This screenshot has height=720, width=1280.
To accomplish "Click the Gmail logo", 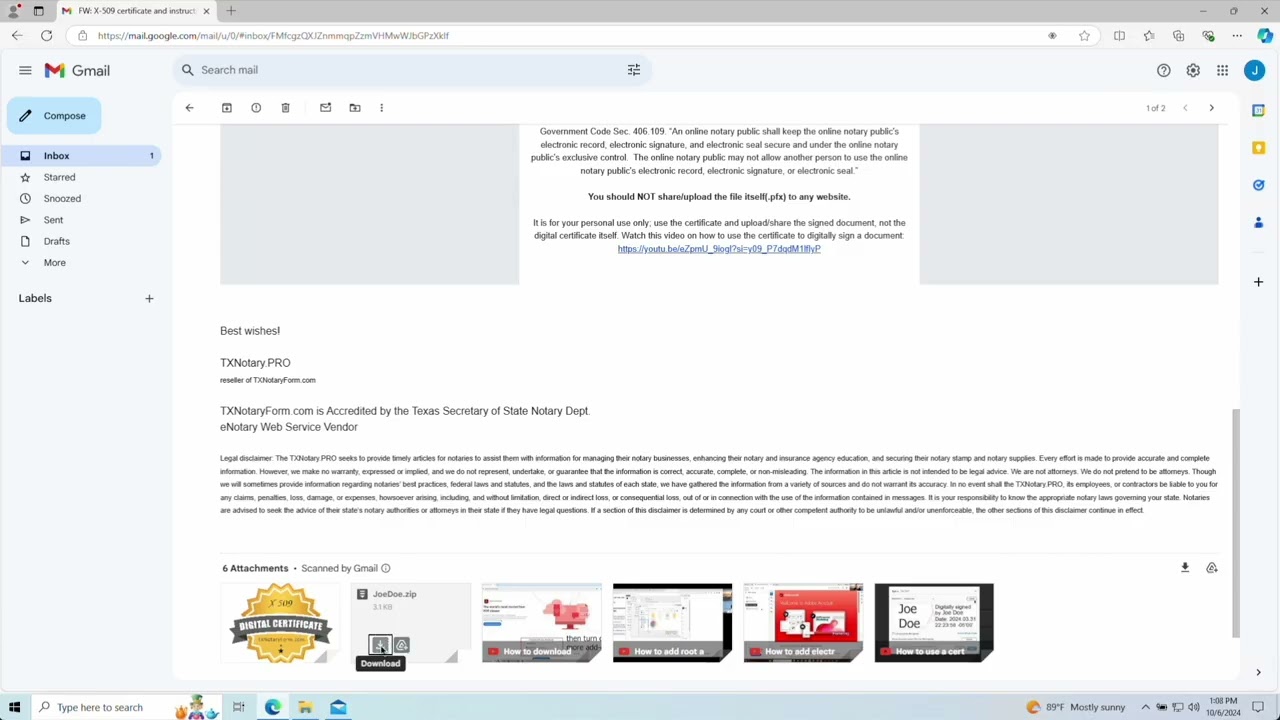I will pyautogui.click(x=77, y=71).
